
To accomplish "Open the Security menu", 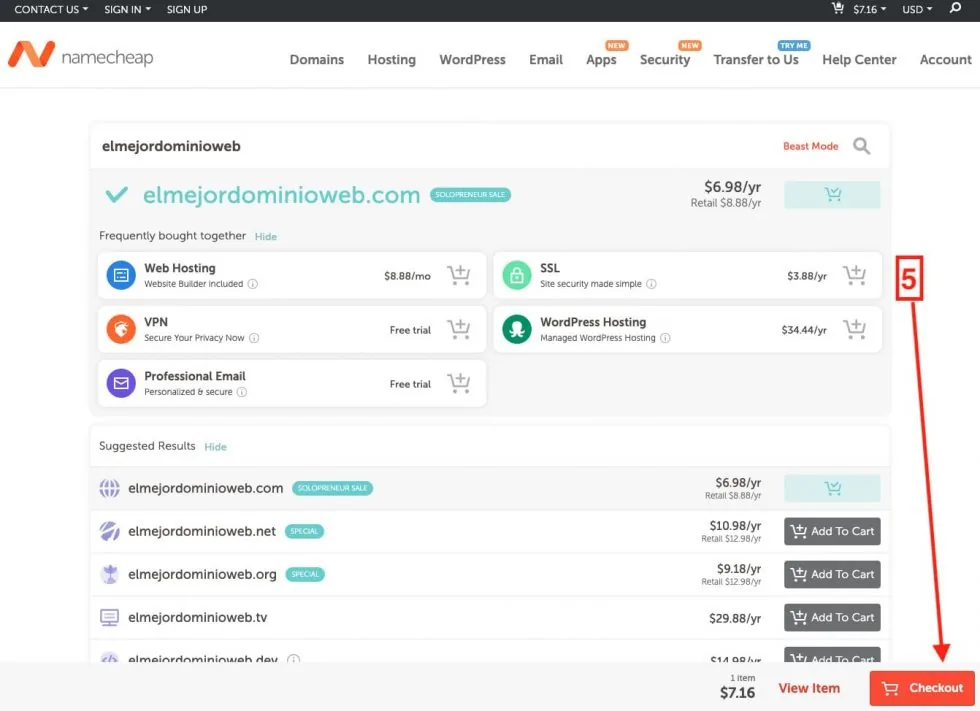I will coord(665,59).
